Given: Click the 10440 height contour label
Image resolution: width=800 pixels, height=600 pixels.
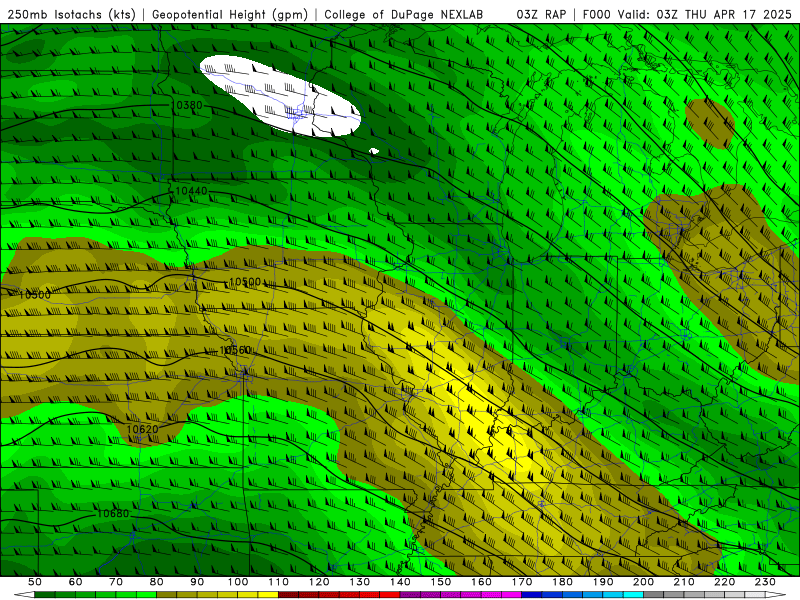Looking at the screenshot, I should [191, 191].
